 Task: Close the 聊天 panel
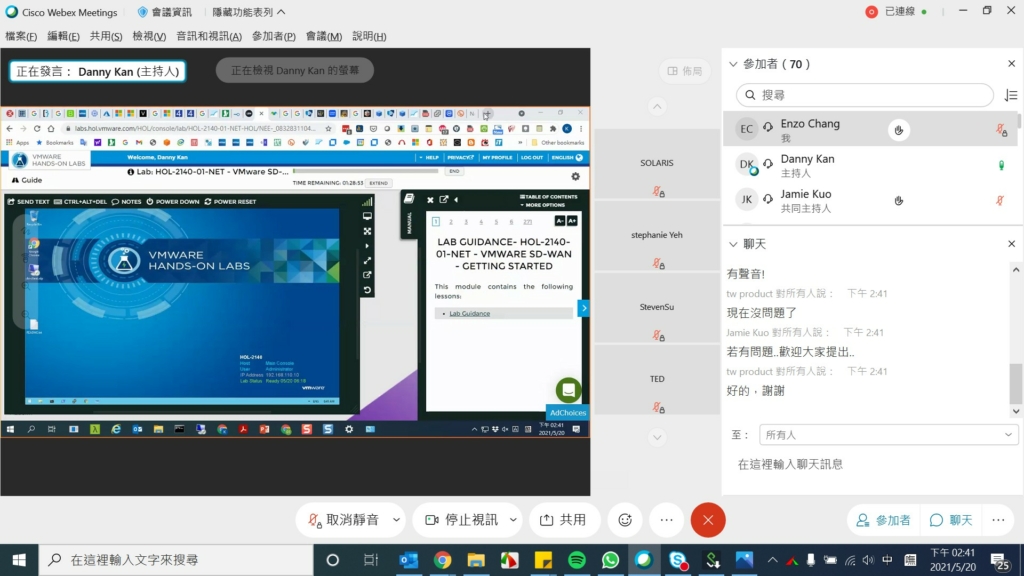pos(1012,244)
